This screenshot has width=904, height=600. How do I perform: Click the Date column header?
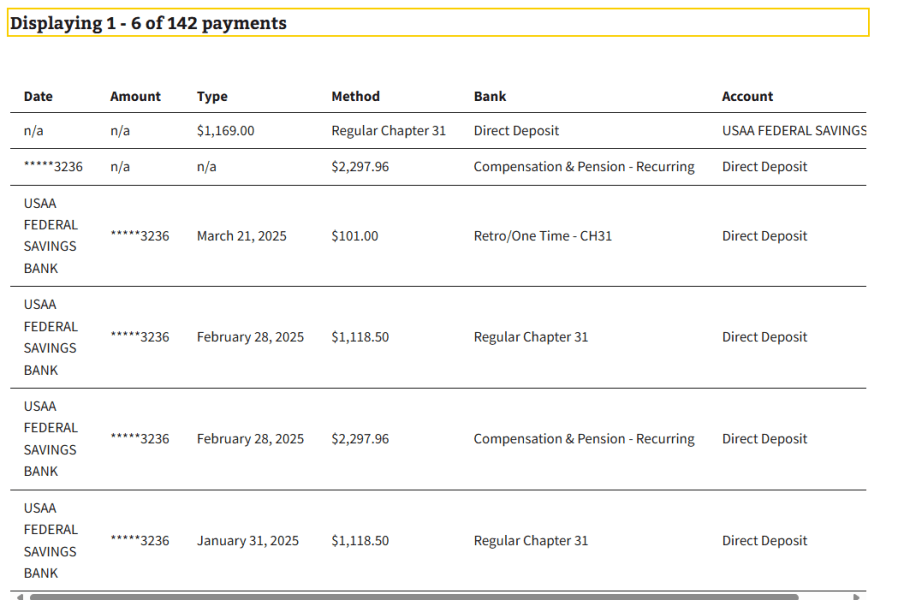38,96
